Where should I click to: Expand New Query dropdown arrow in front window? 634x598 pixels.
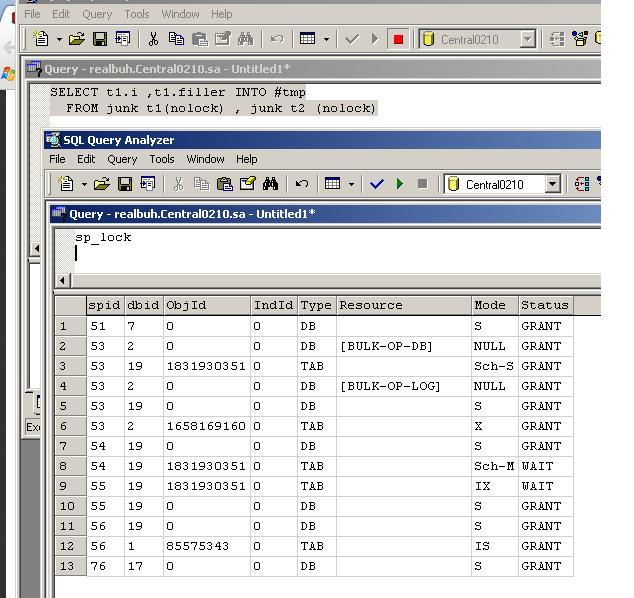click(x=84, y=184)
